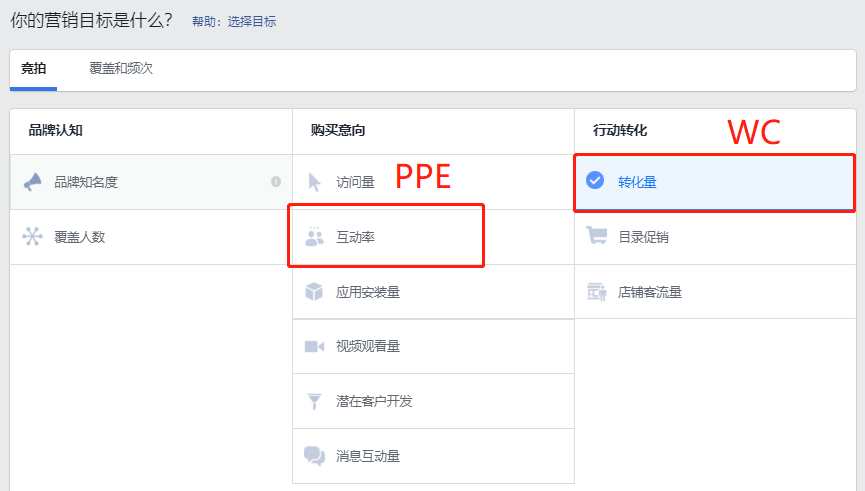Click the store icon for 店铺客流量
The width and height of the screenshot is (865, 491).
click(x=596, y=292)
